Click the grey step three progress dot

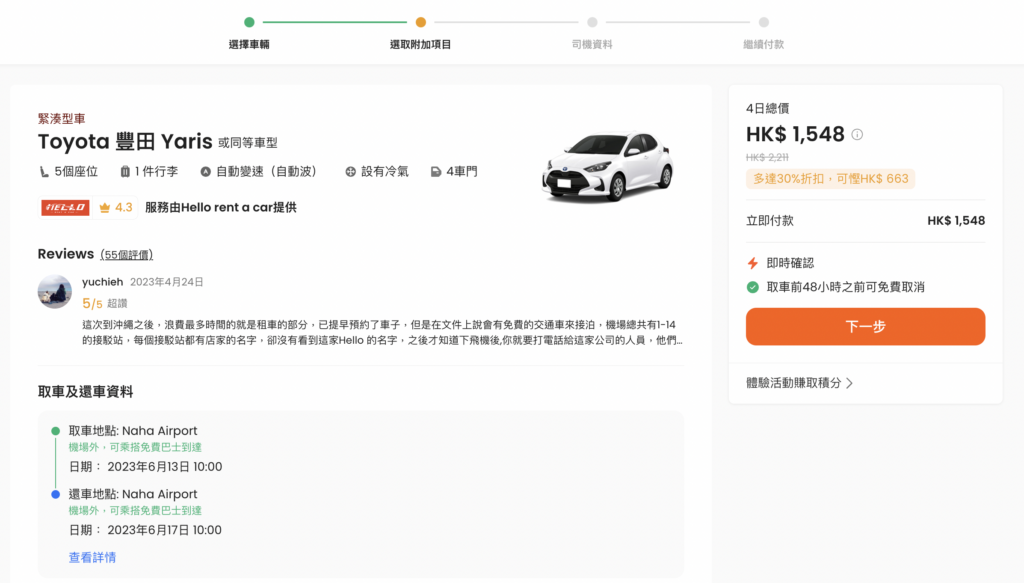pos(592,22)
